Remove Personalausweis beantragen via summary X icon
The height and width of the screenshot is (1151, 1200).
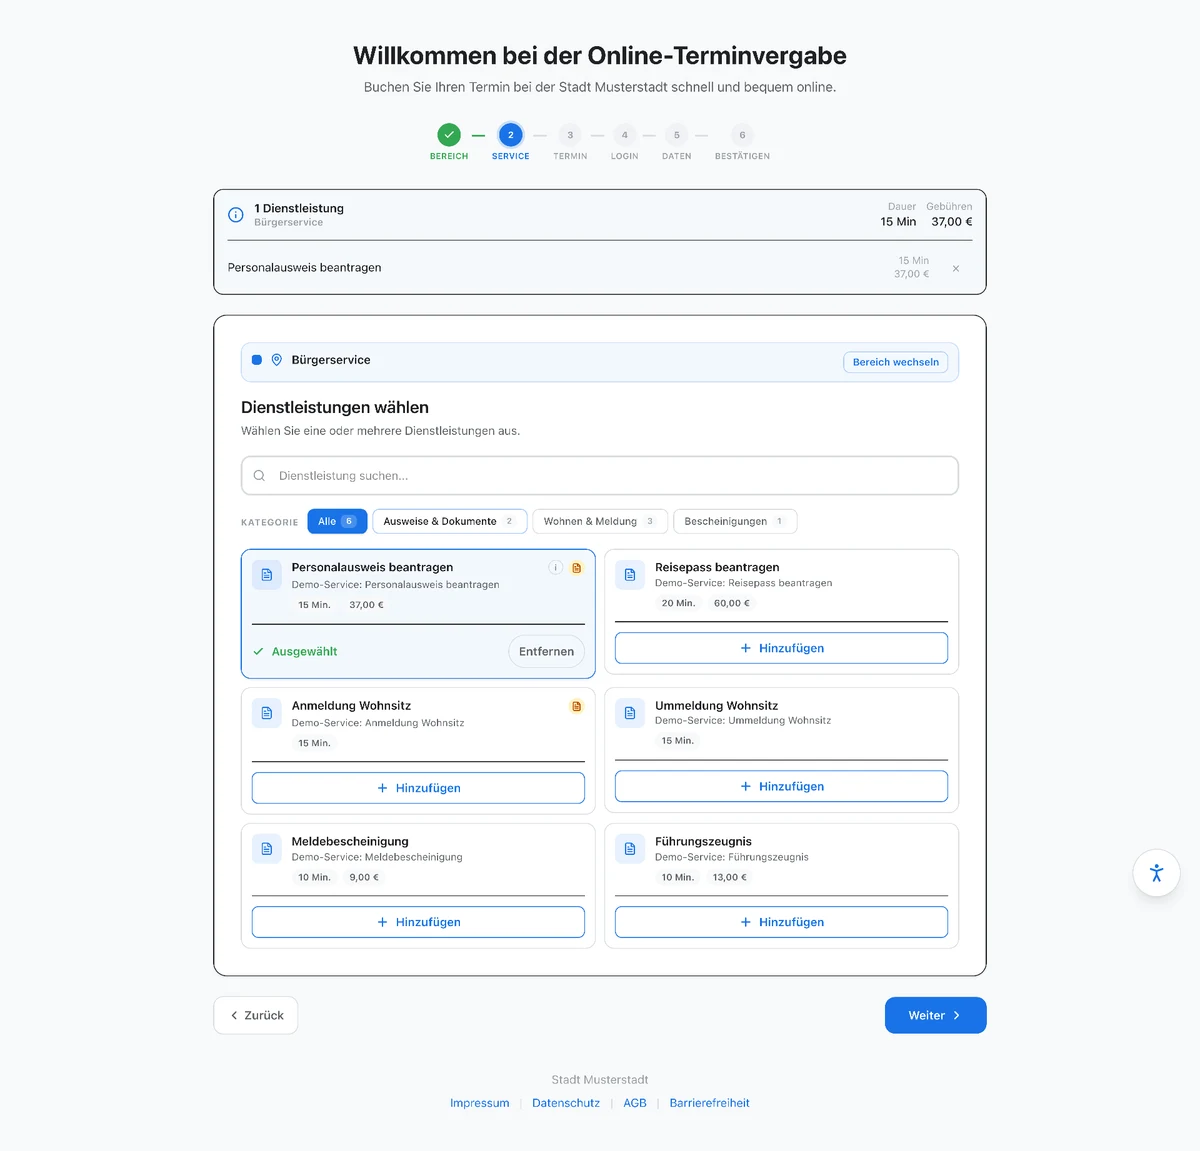tap(956, 268)
